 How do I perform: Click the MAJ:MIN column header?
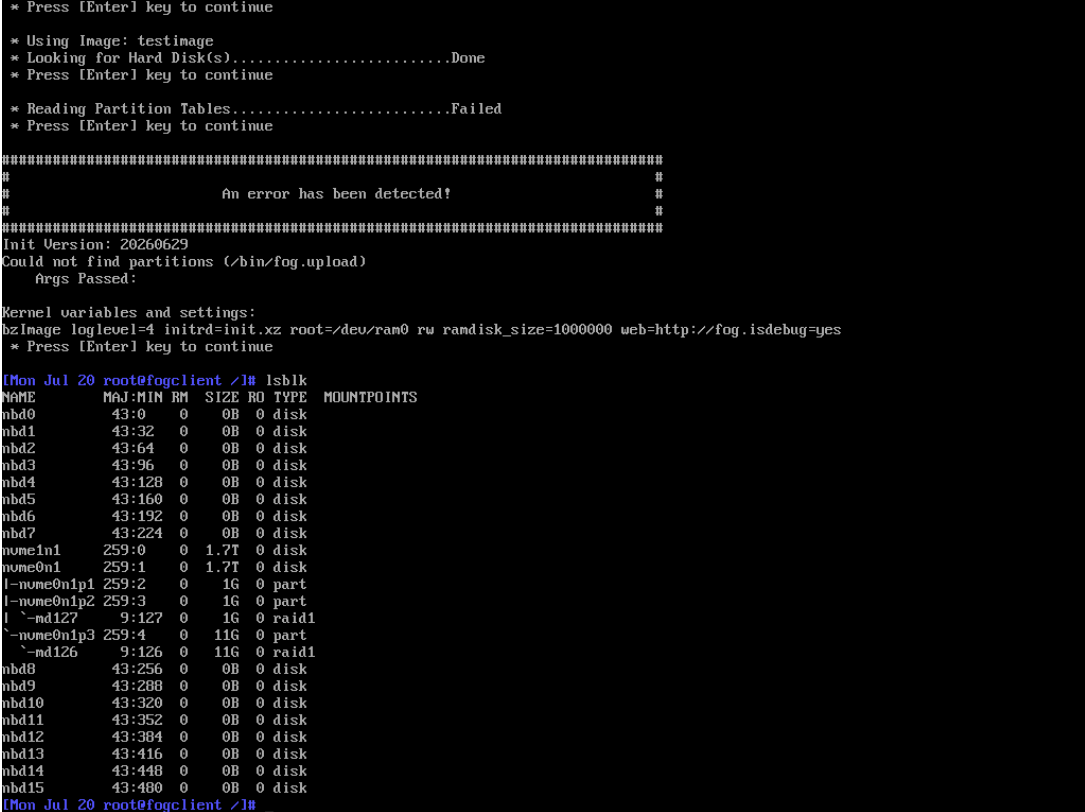coord(133,397)
